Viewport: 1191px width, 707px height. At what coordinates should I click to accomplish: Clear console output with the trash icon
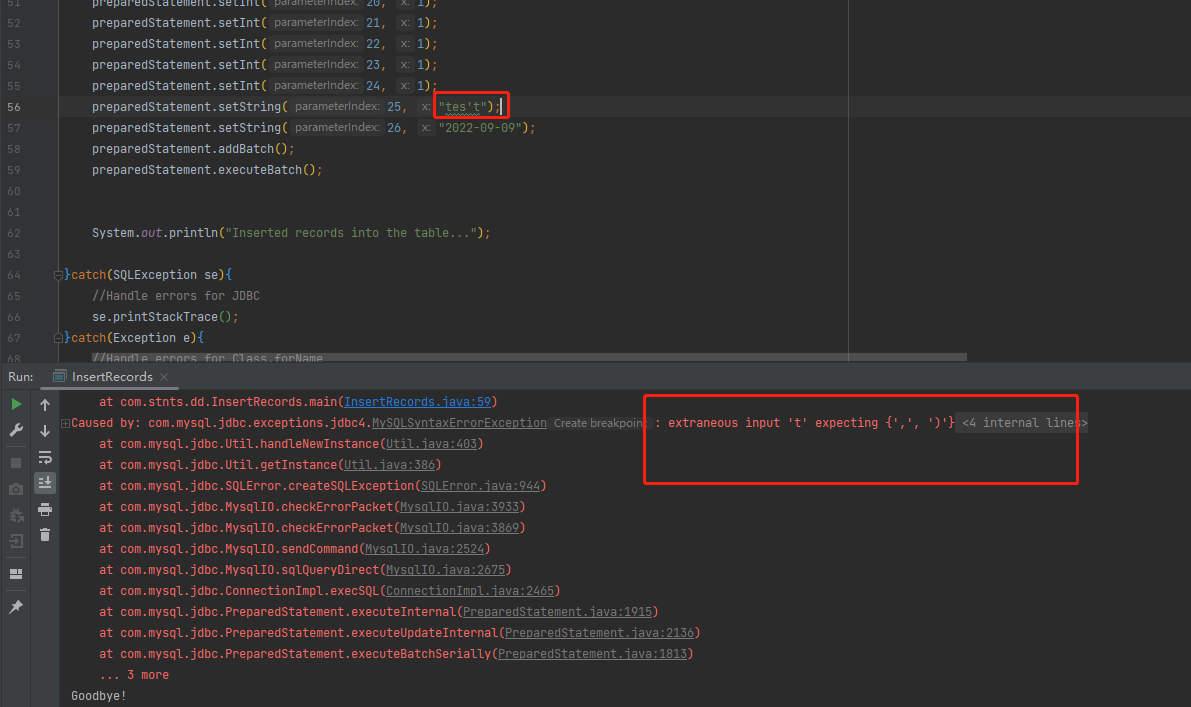pyautogui.click(x=45, y=535)
